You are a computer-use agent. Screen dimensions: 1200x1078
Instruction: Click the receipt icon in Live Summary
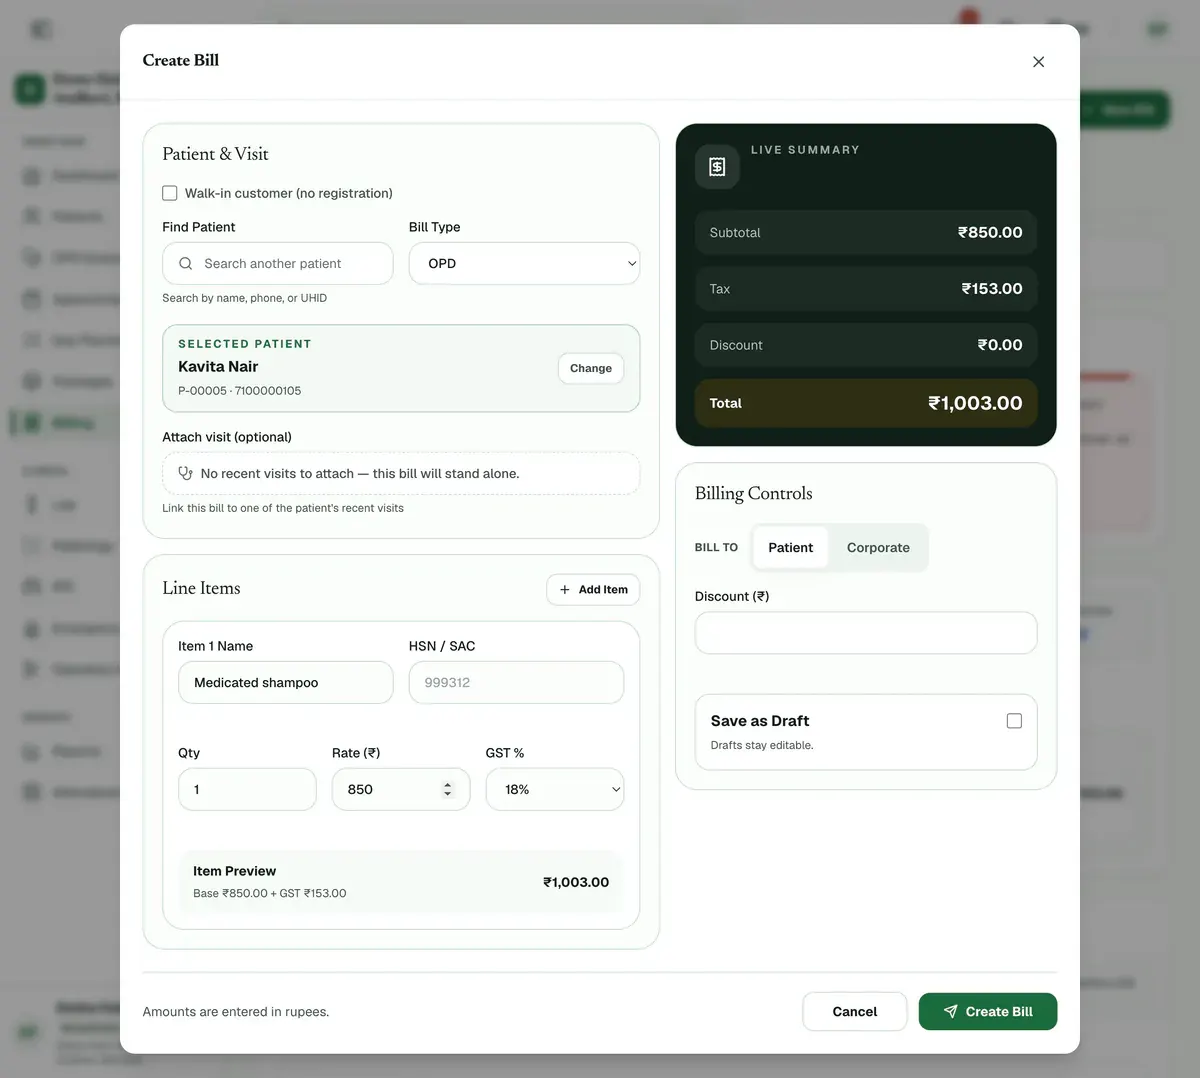(x=717, y=167)
